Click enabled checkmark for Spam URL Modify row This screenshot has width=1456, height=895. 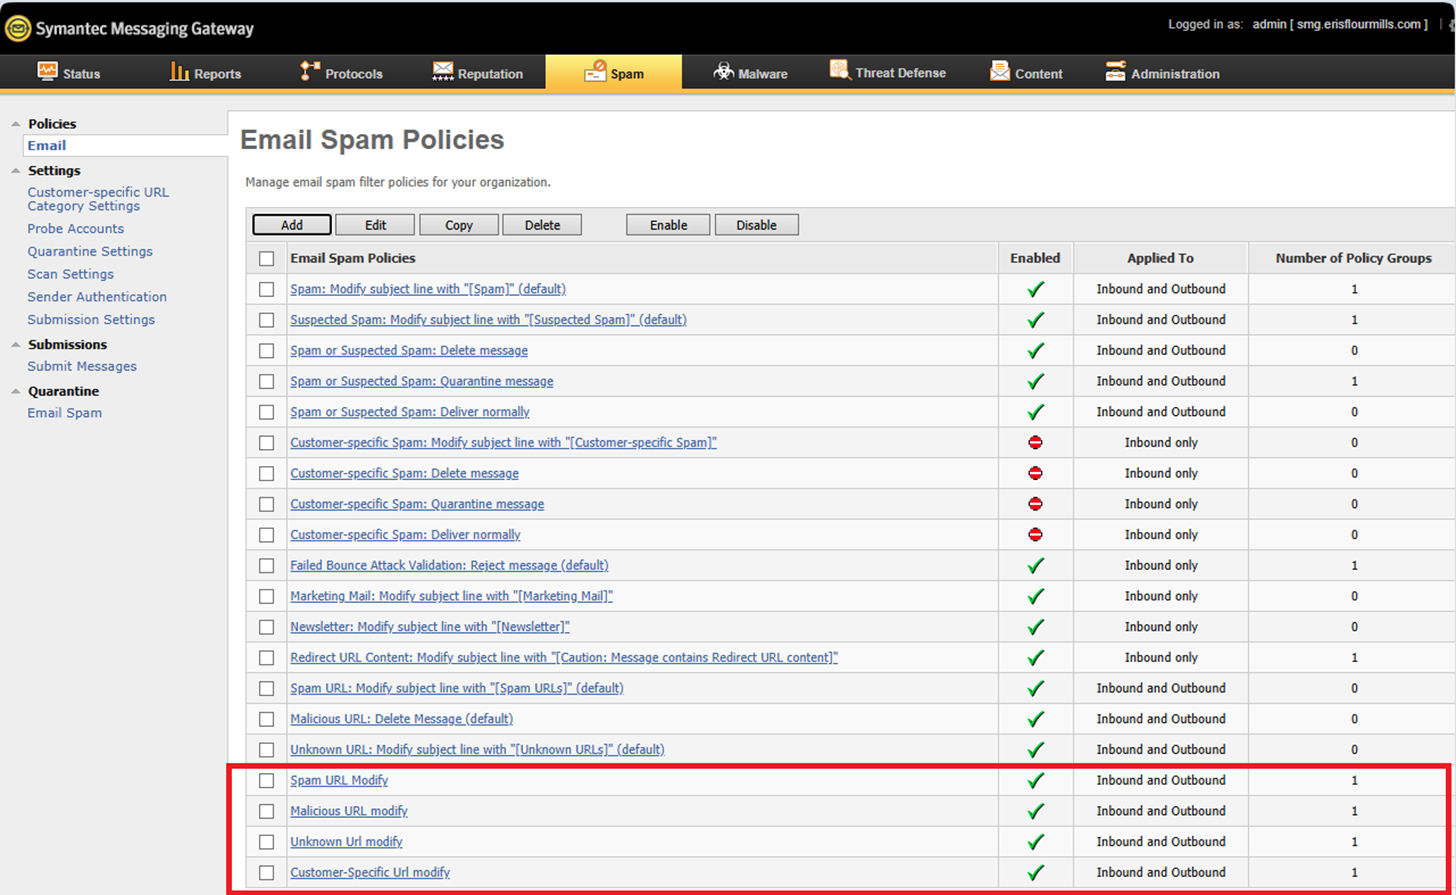[x=1036, y=780]
